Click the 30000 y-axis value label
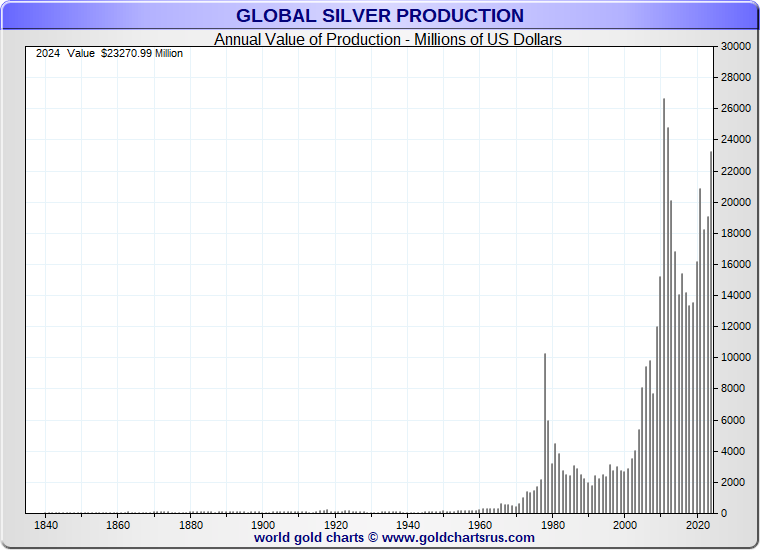 (736, 47)
